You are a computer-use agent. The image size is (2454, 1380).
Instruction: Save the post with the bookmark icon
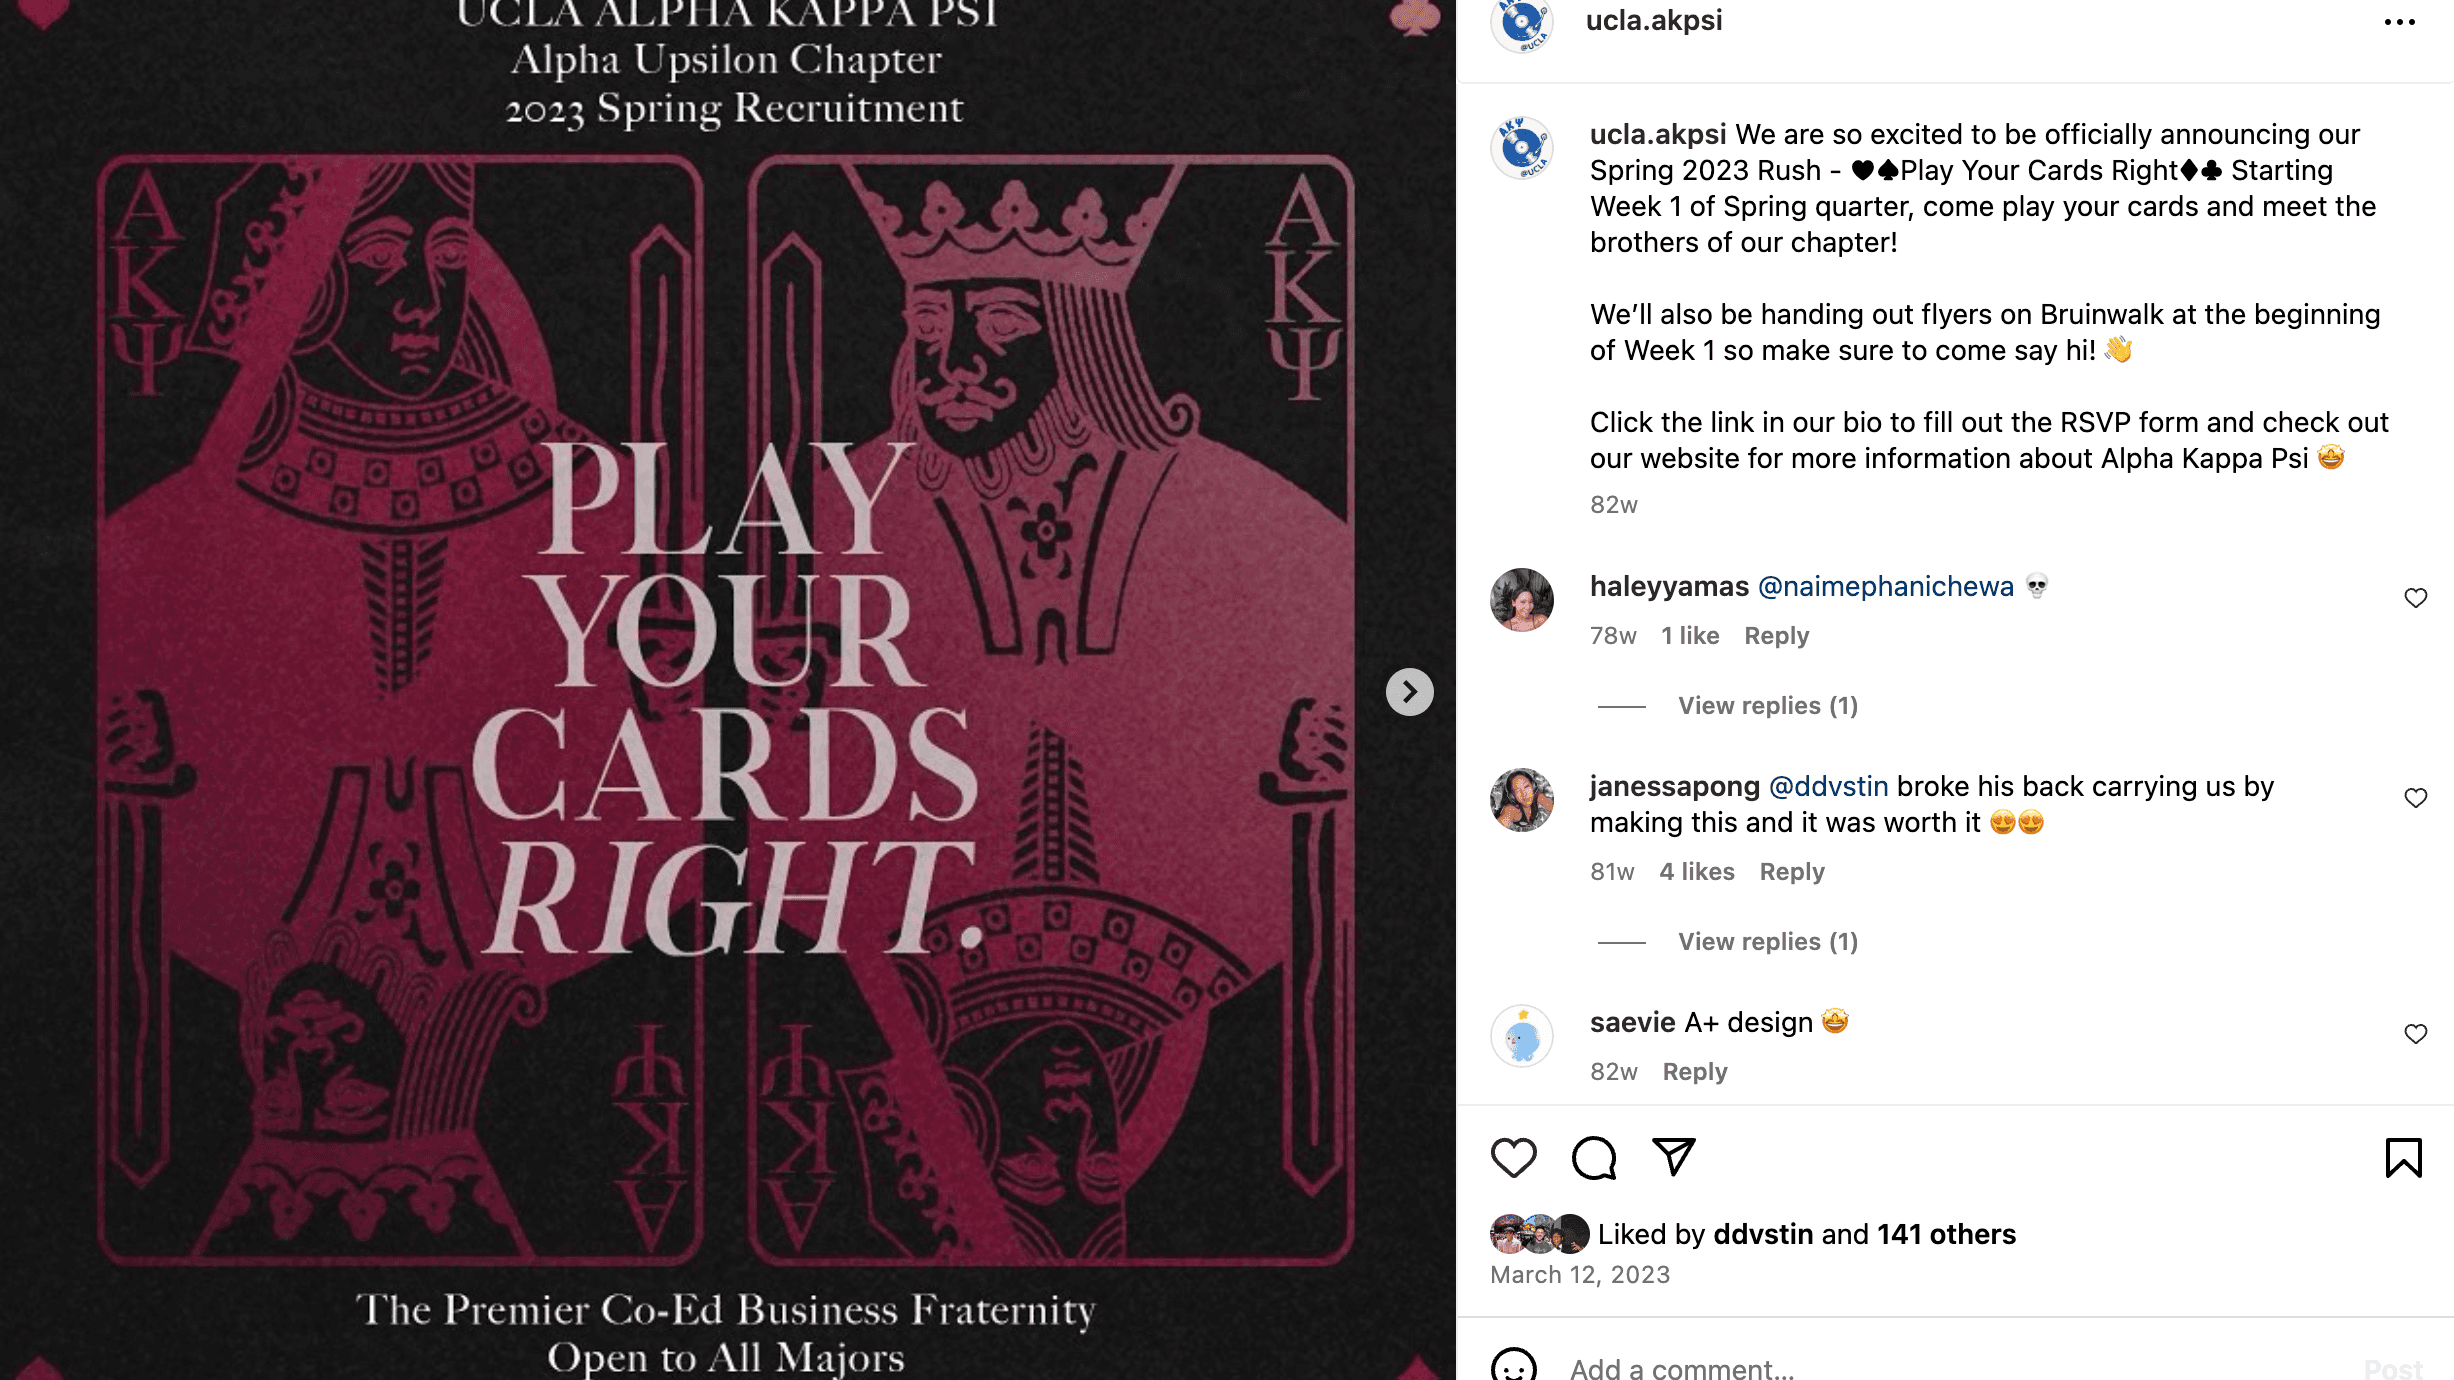pos(2403,1158)
